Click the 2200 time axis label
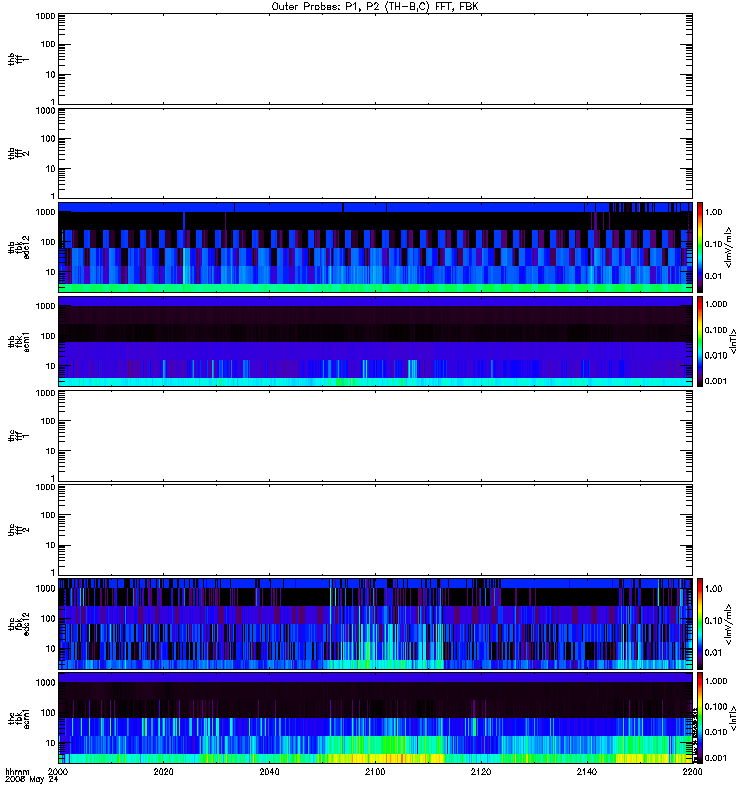 692,771
